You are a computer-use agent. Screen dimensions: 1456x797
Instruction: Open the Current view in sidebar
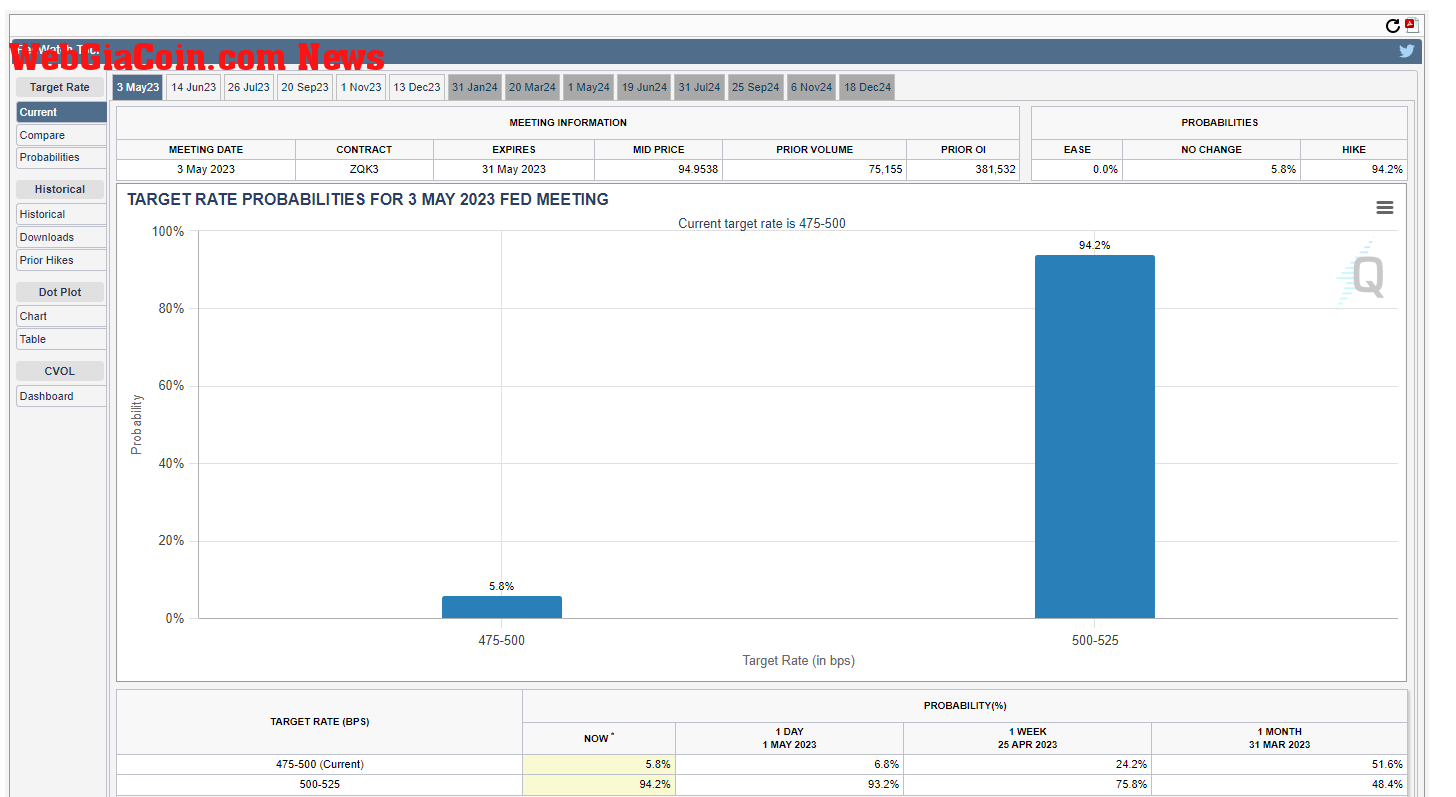pos(61,112)
